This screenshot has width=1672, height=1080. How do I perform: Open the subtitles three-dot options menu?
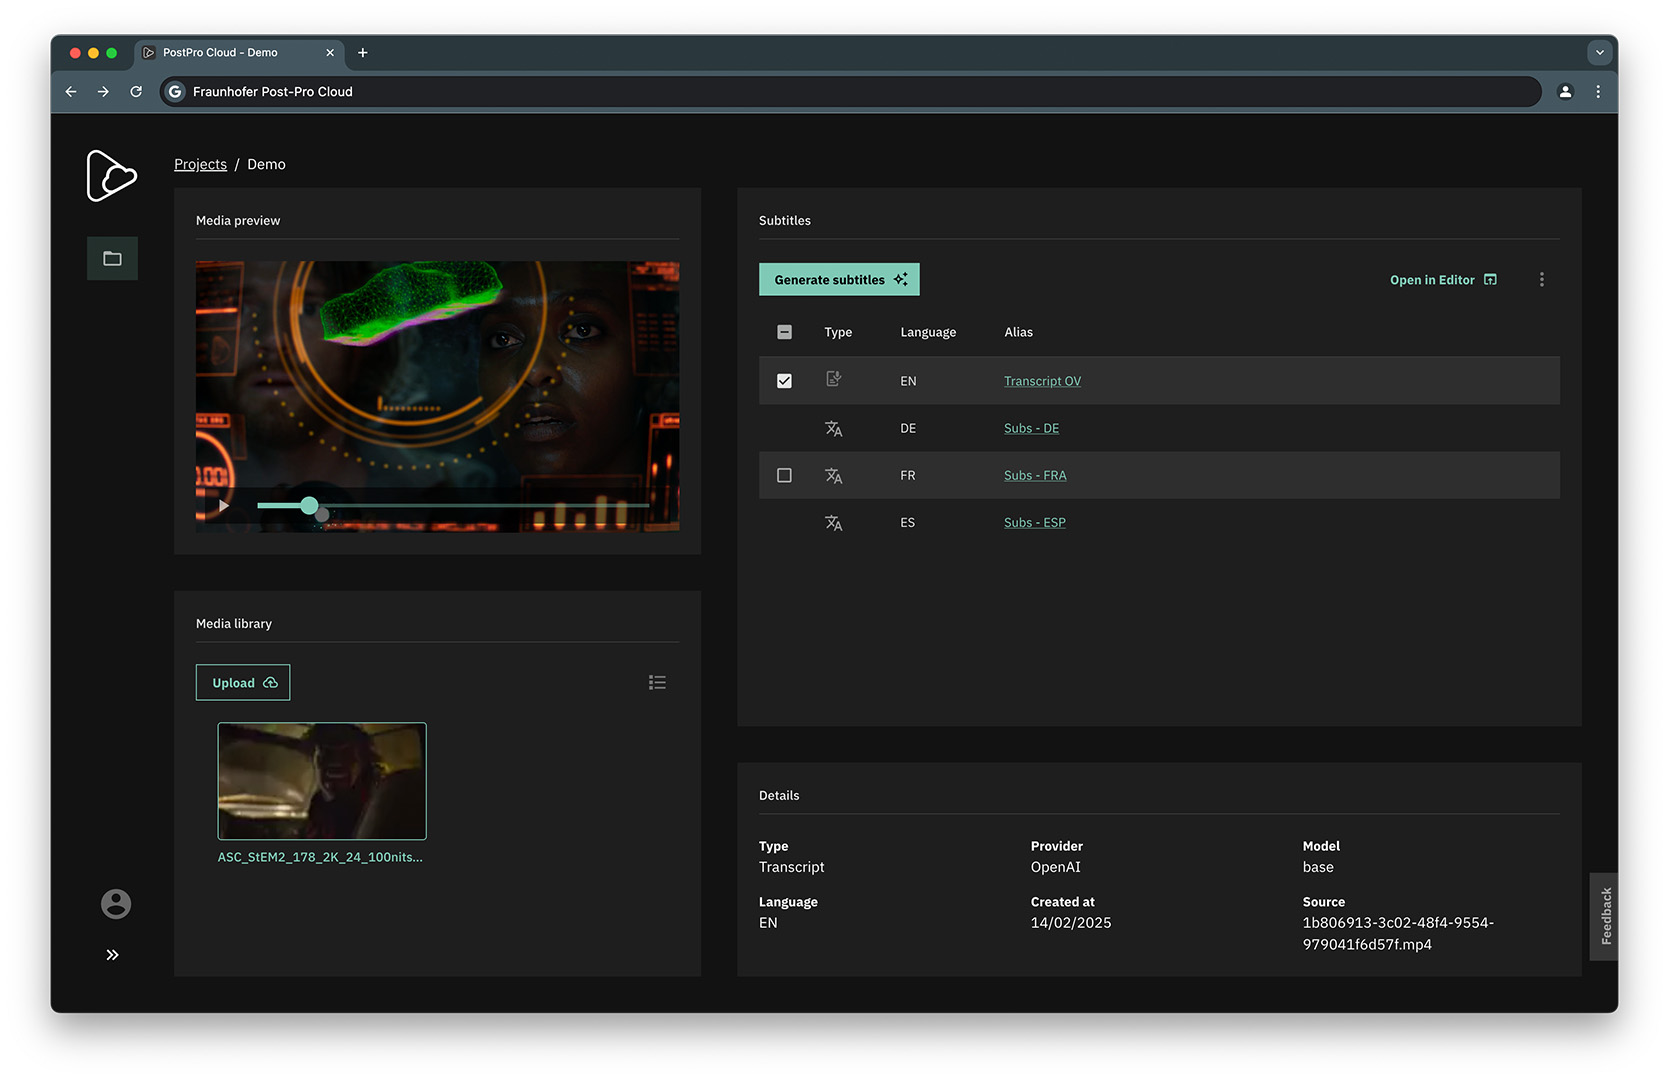[x=1541, y=280]
